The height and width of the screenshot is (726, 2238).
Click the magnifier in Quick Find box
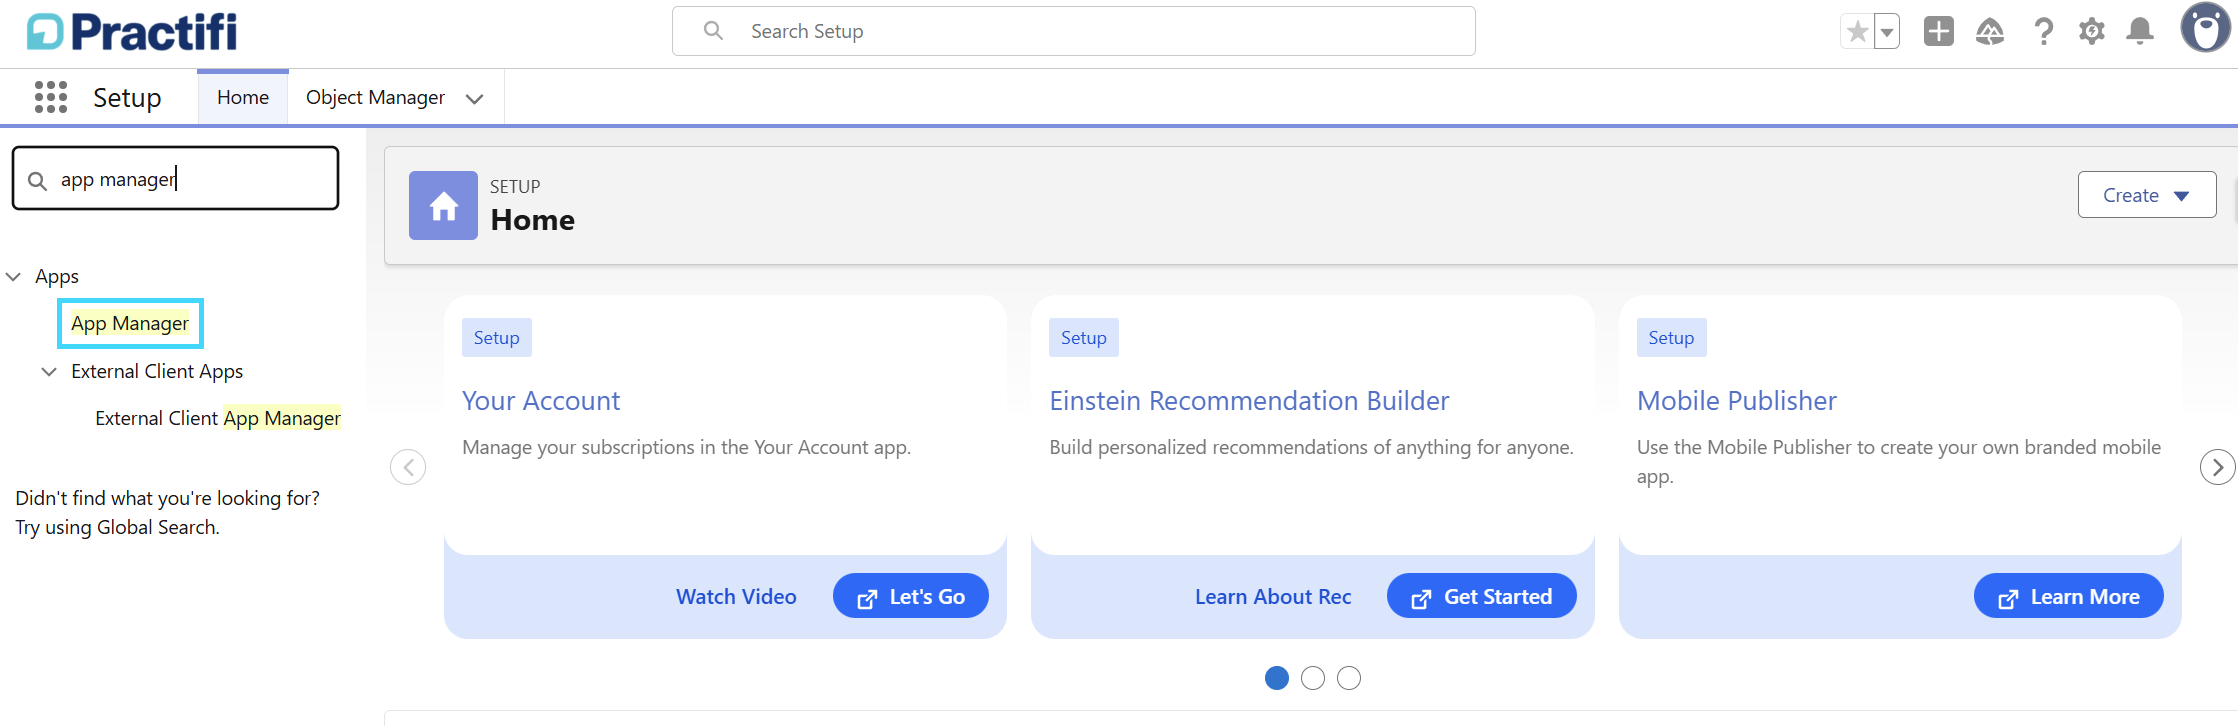click(37, 180)
